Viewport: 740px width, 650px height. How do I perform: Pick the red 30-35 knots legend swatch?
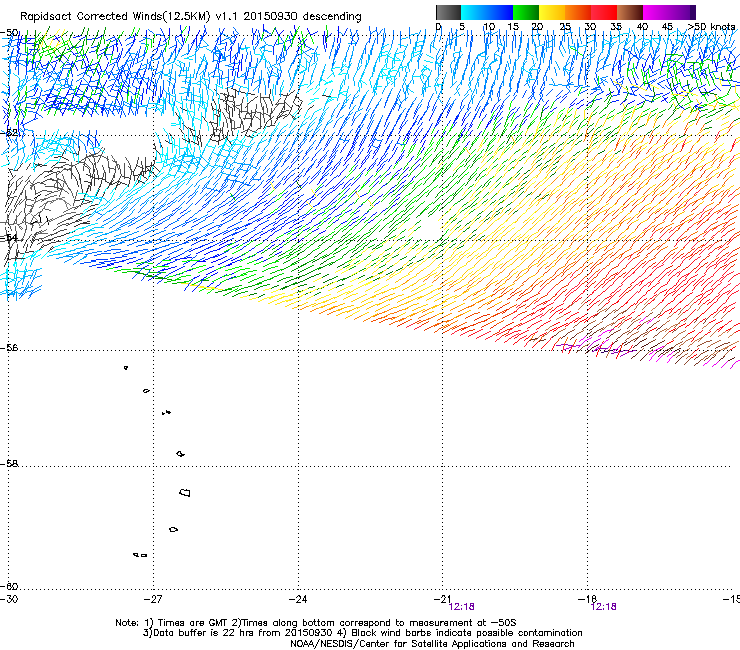[604, 12]
